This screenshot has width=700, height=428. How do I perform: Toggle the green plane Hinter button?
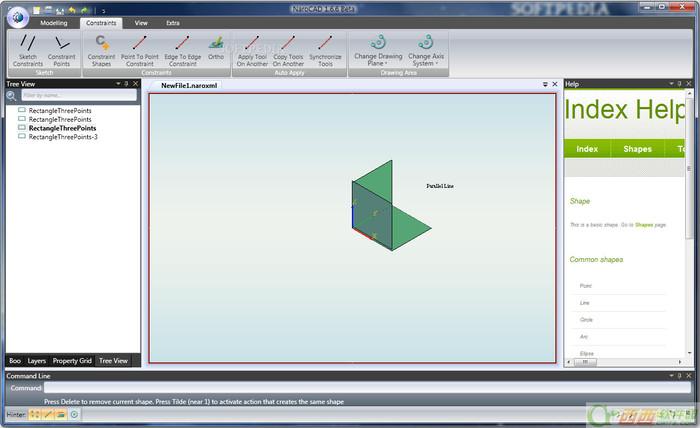pos(61,415)
